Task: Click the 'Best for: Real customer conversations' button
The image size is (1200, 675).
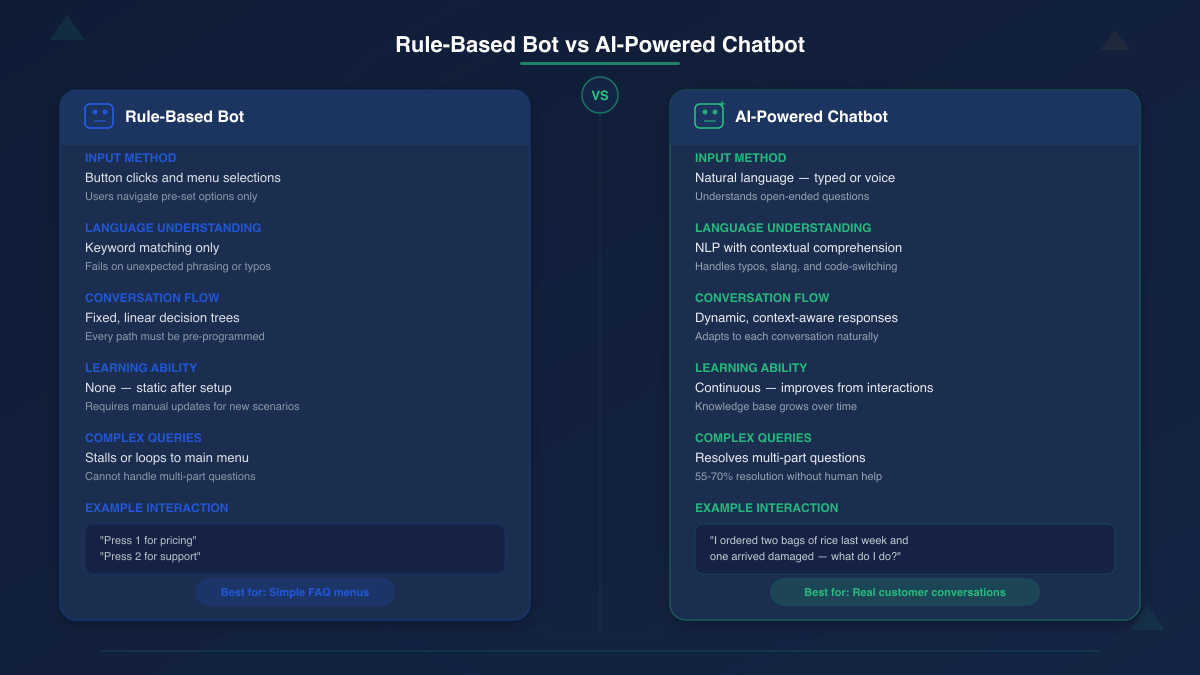Action: click(904, 591)
